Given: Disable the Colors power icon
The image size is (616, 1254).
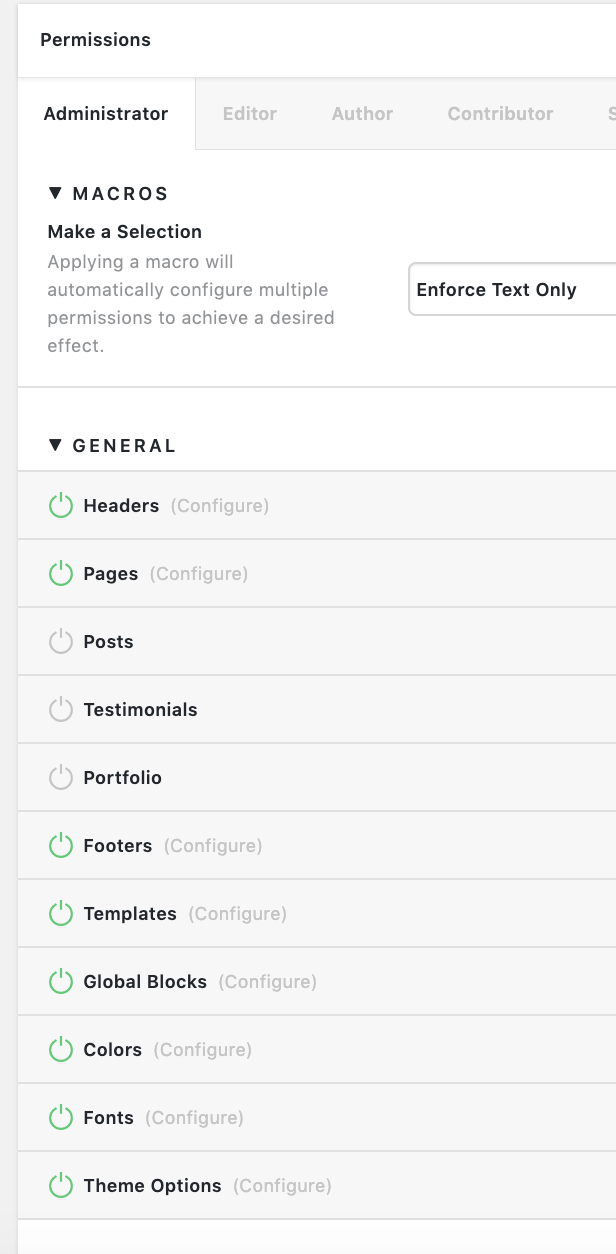Looking at the screenshot, I should point(61,1050).
